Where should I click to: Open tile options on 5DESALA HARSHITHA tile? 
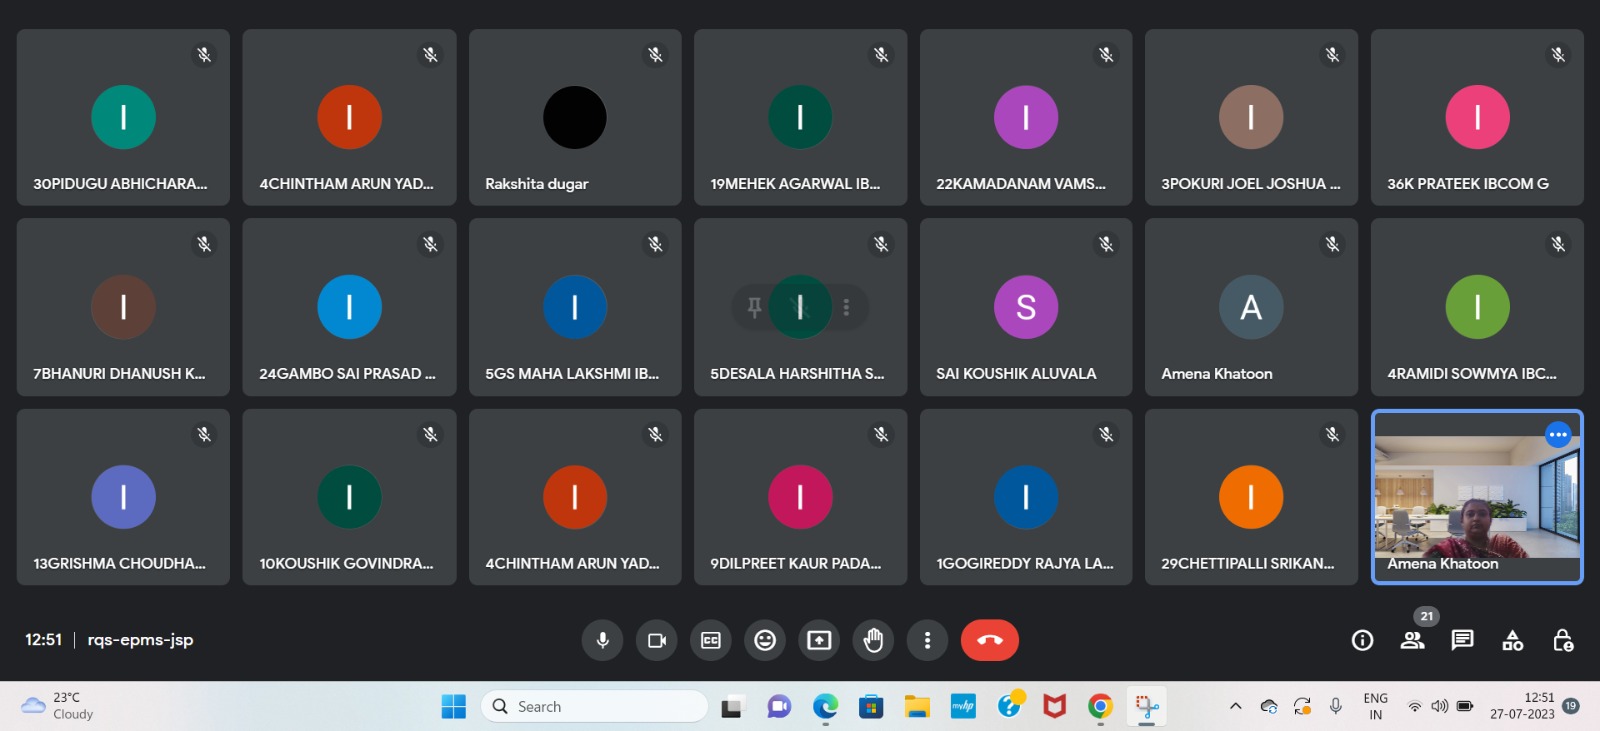pos(846,307)
